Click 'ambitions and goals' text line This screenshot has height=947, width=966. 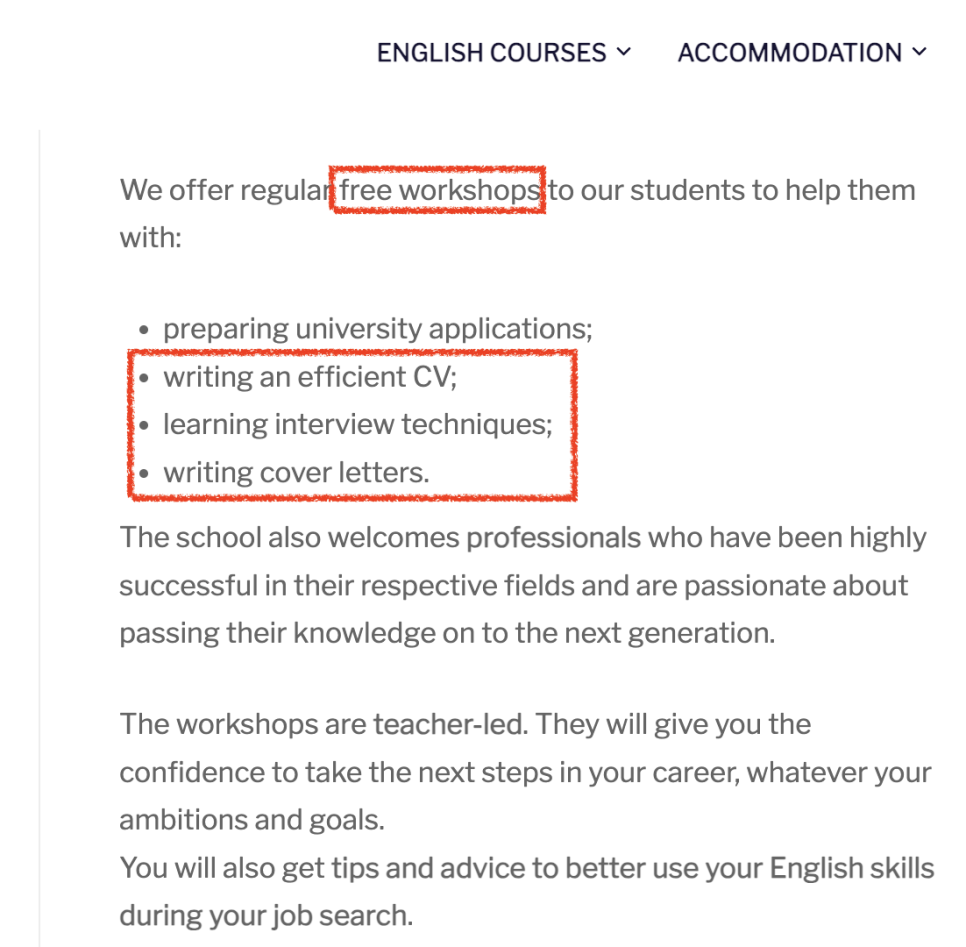[252, 820]
